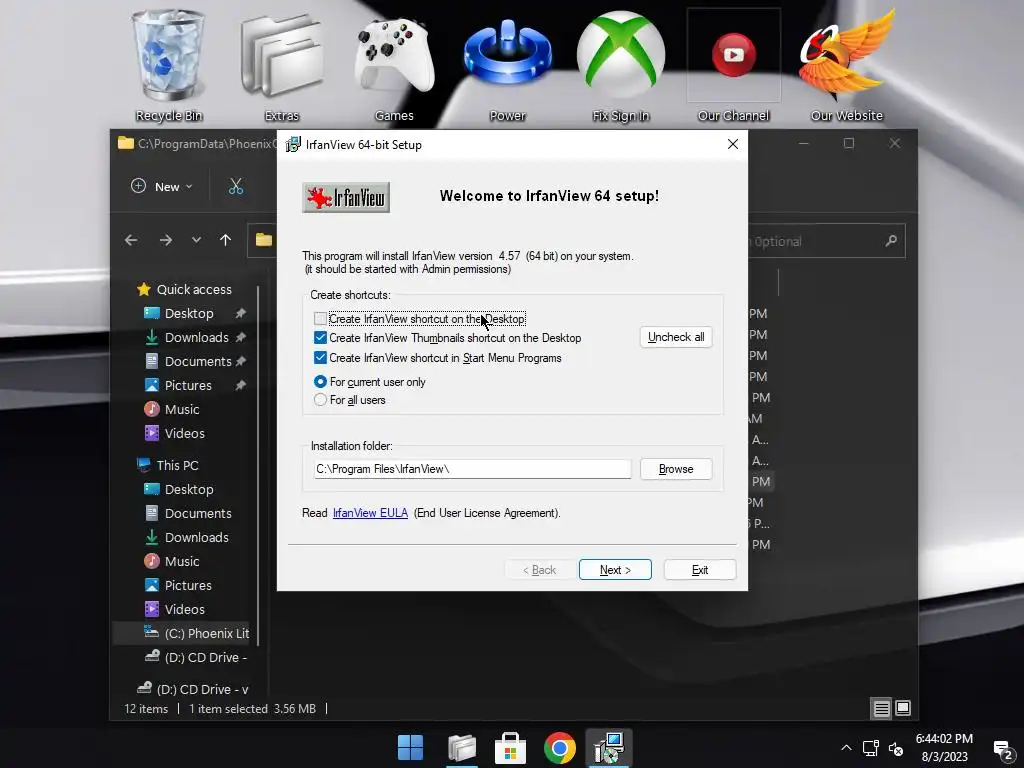
Task: Select the (D:) CD Drive - v entry
Action: point(193,689)
